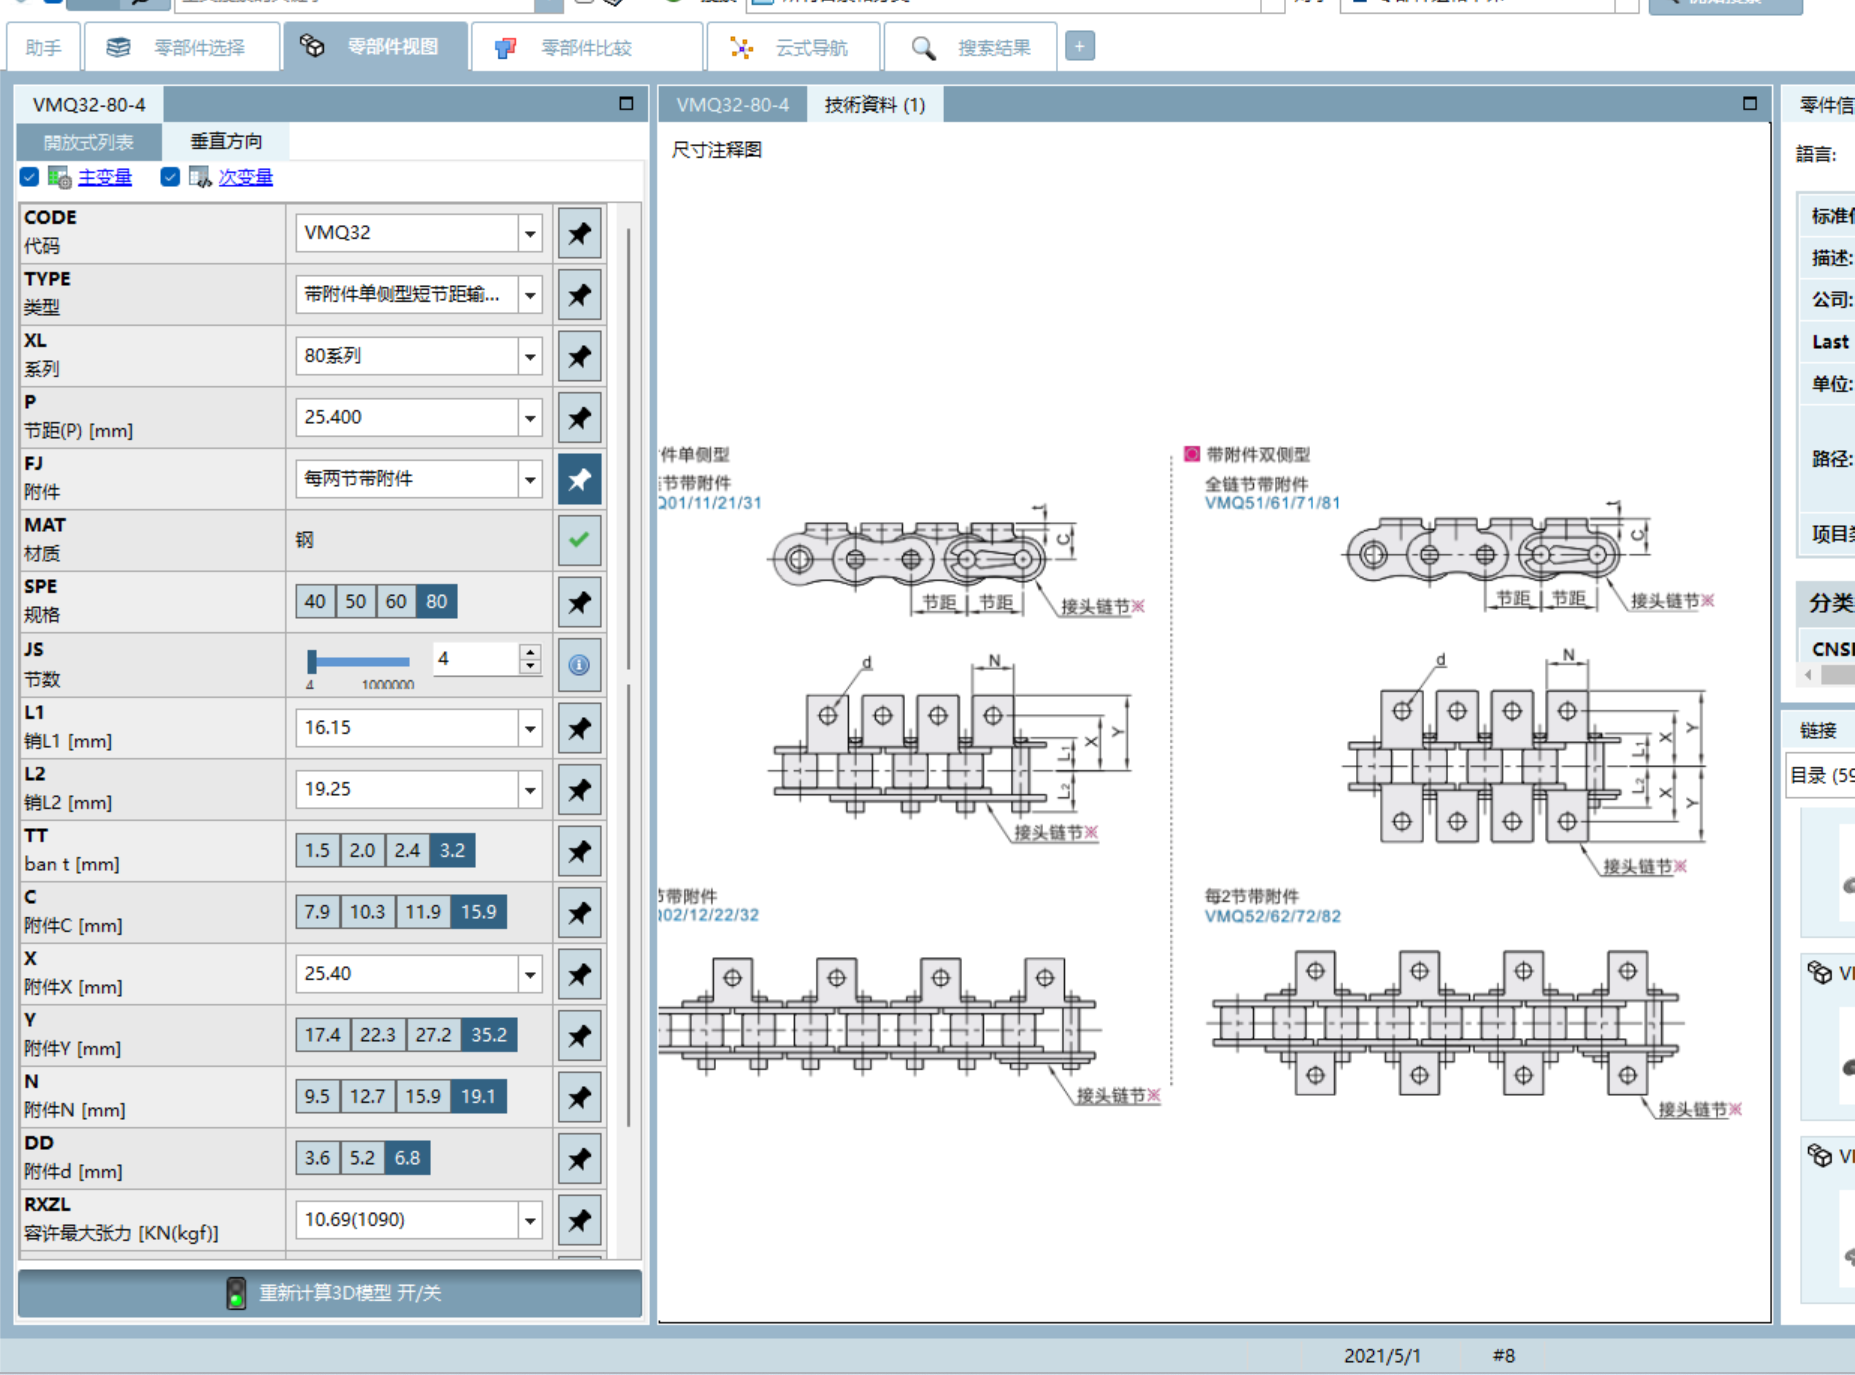
Task: Increment the JS 节数 spinner value
Action: tap(530, 651)
